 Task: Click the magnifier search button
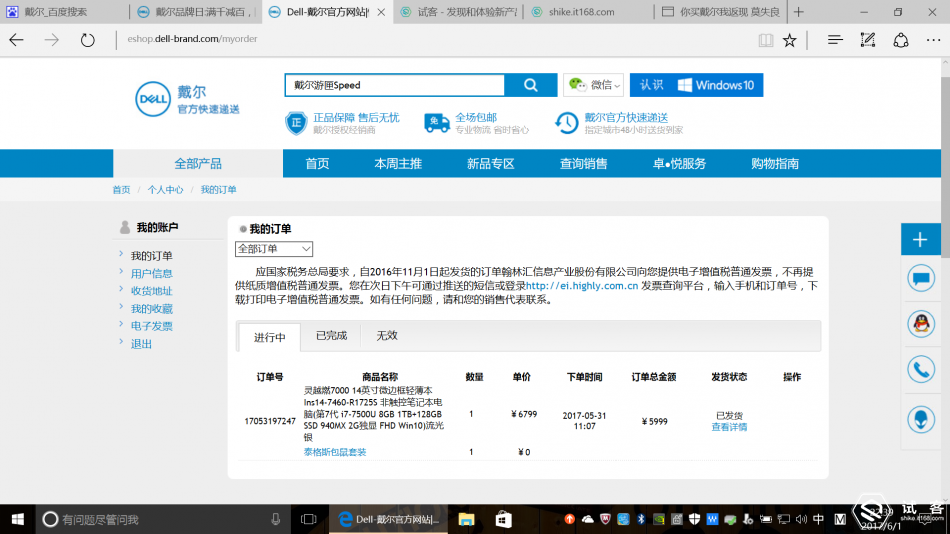(x=531, y=85)
